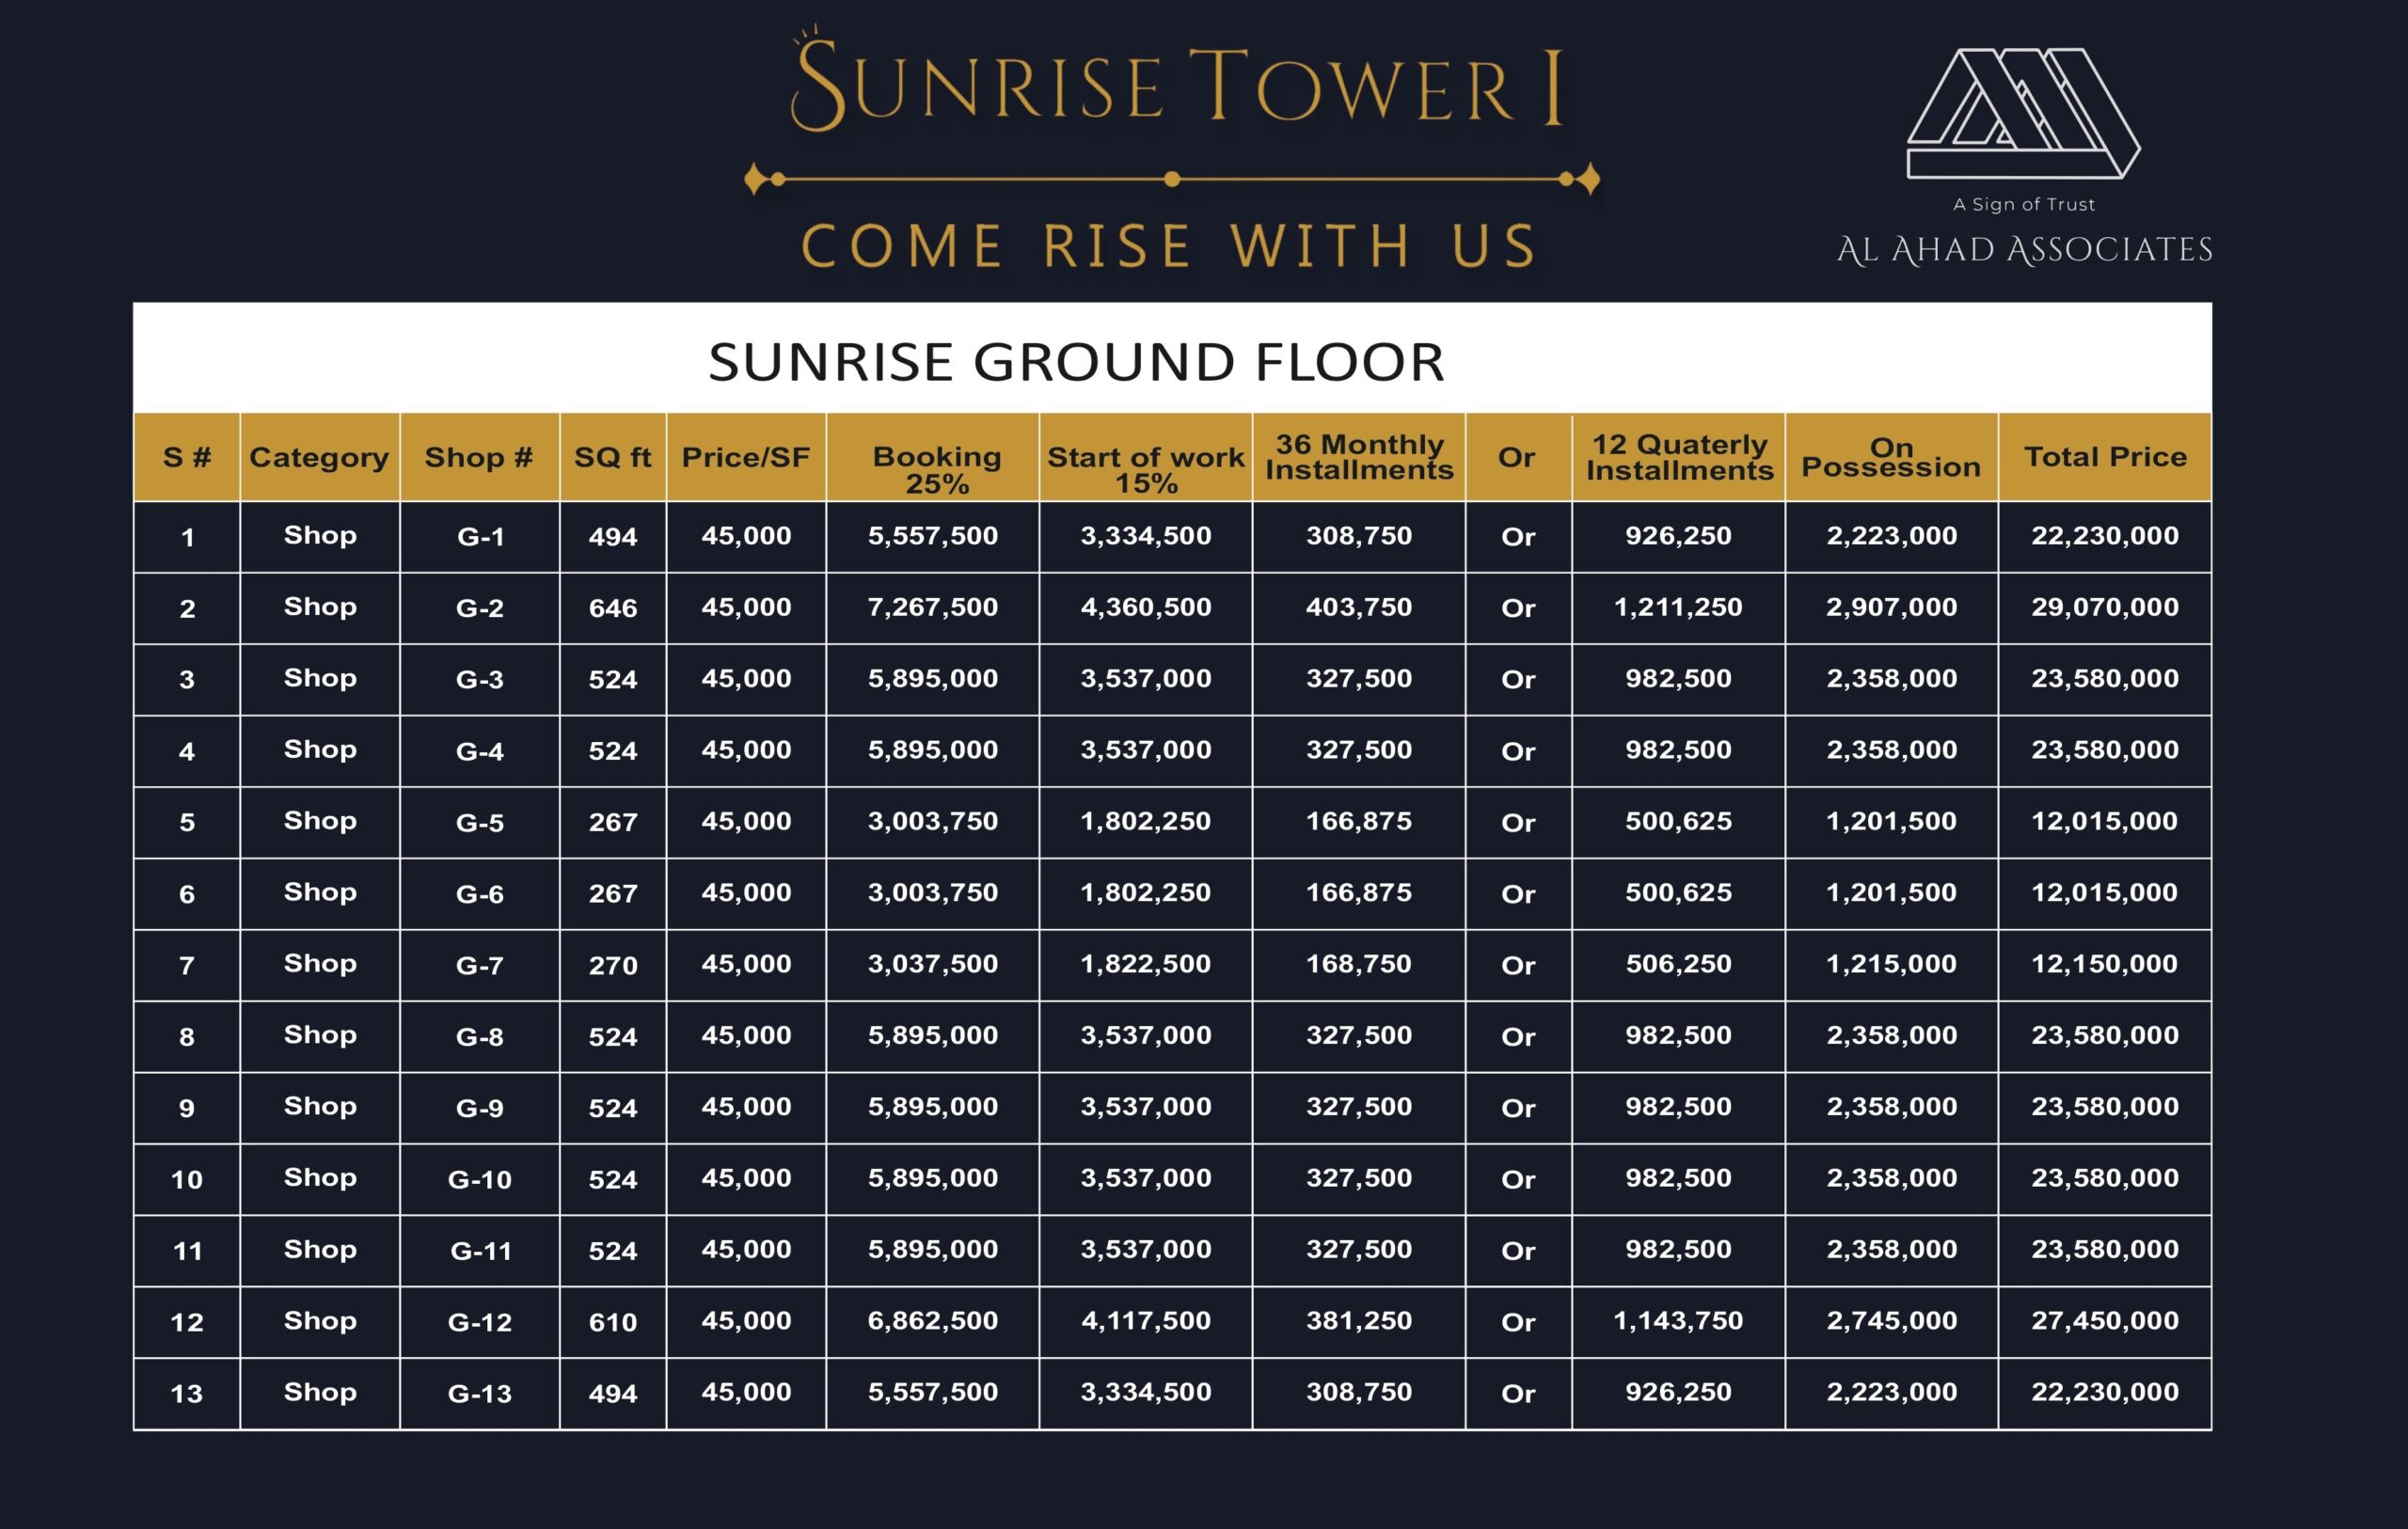The height and width of the screenshot is (1529, 2408).
Task: Click monthly installment 168,750
Action: (x=1359, y=964)
